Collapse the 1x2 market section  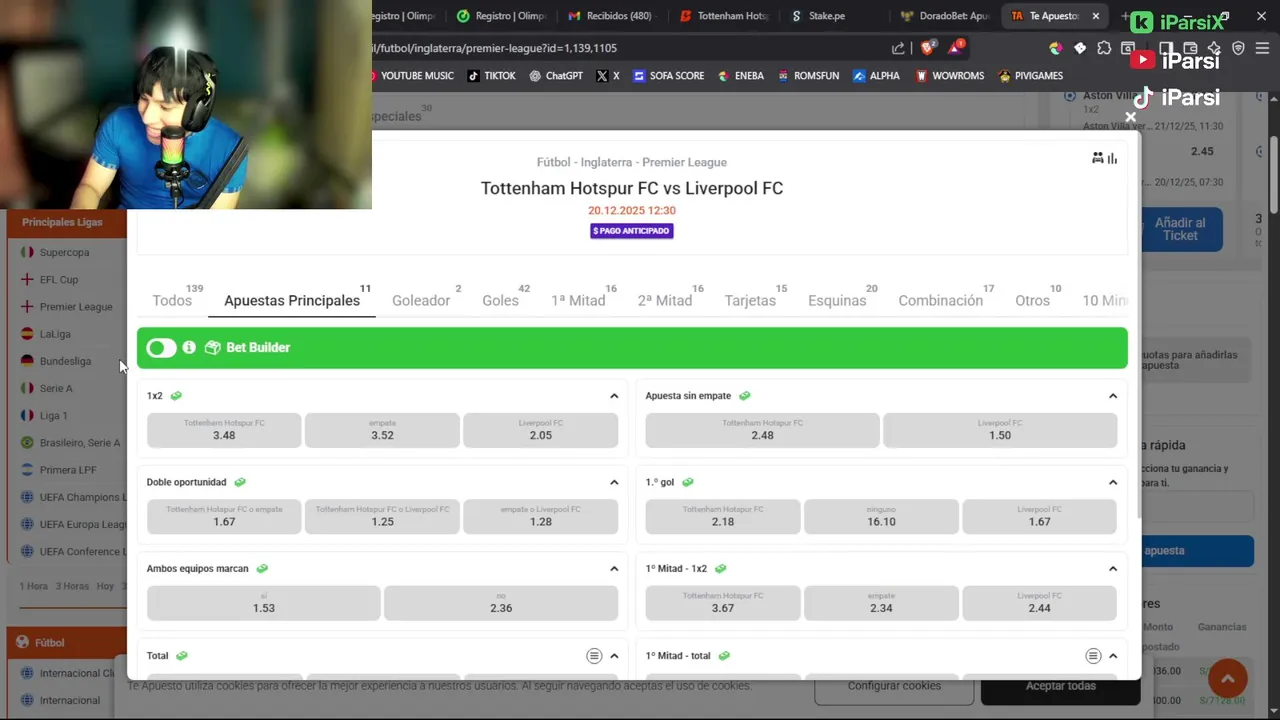(x=614, y=396)
